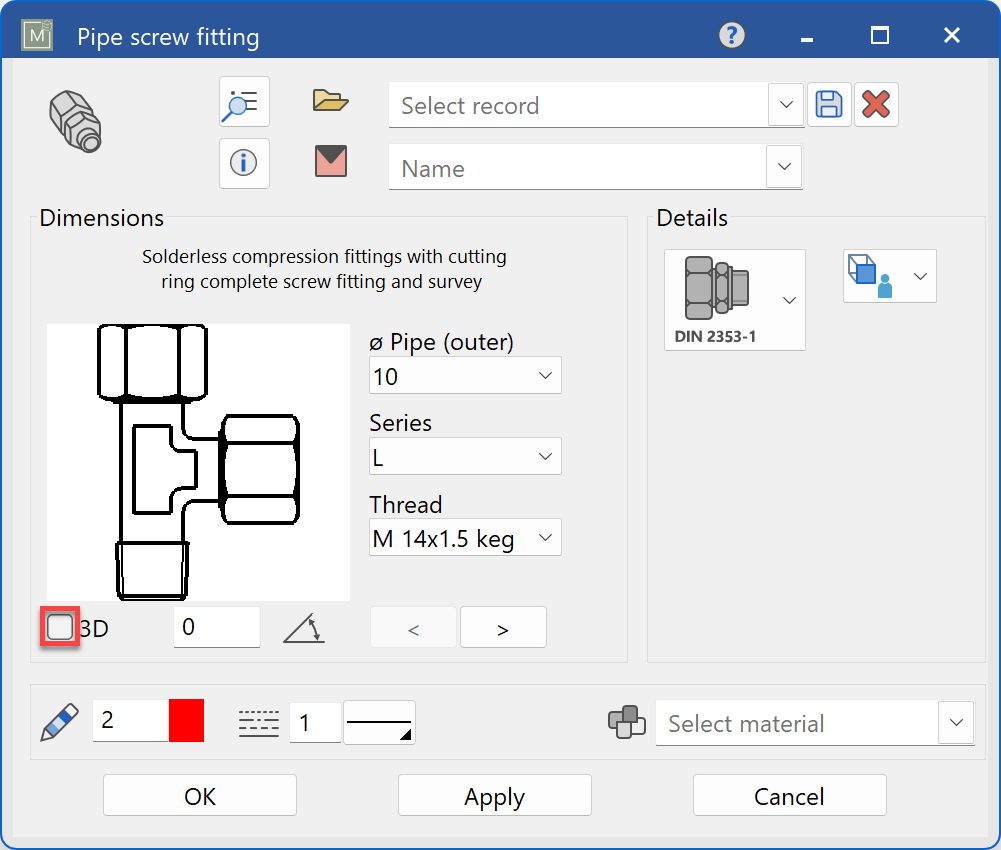Screen dimensions: 1001x850
Task: Open the Select record dropdown
Action: [x=786, y=105]
